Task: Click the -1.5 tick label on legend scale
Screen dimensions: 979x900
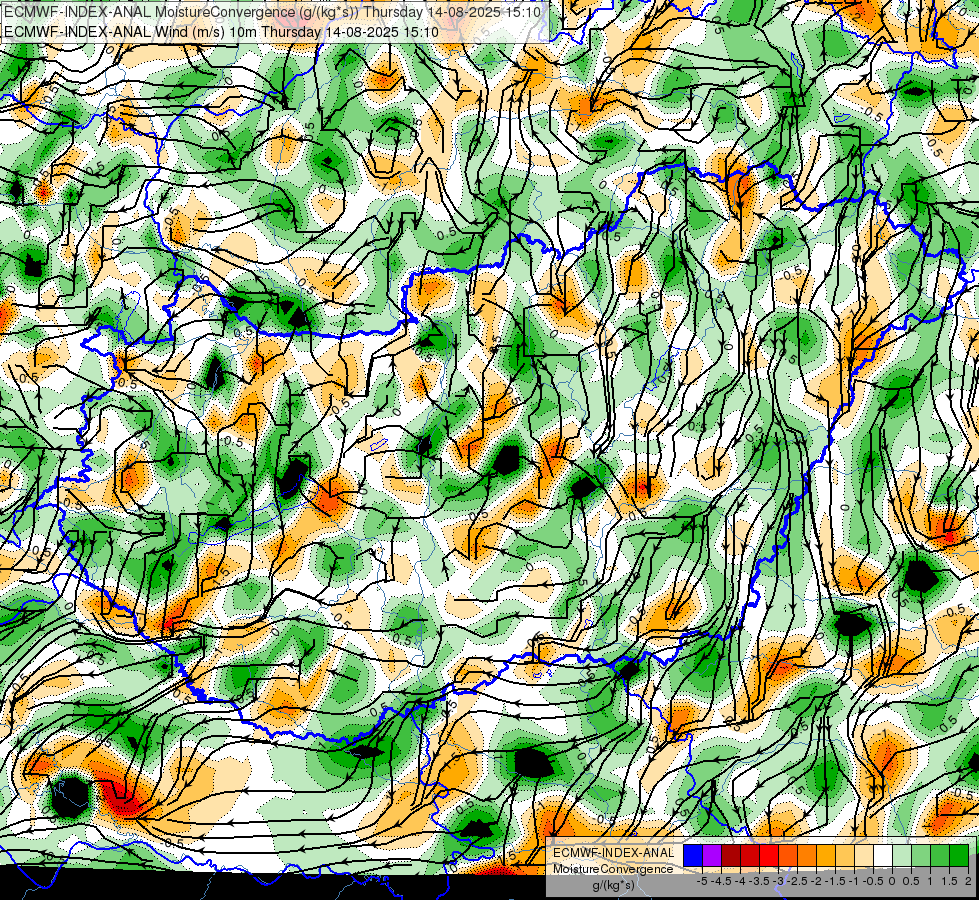Action: 835,881
